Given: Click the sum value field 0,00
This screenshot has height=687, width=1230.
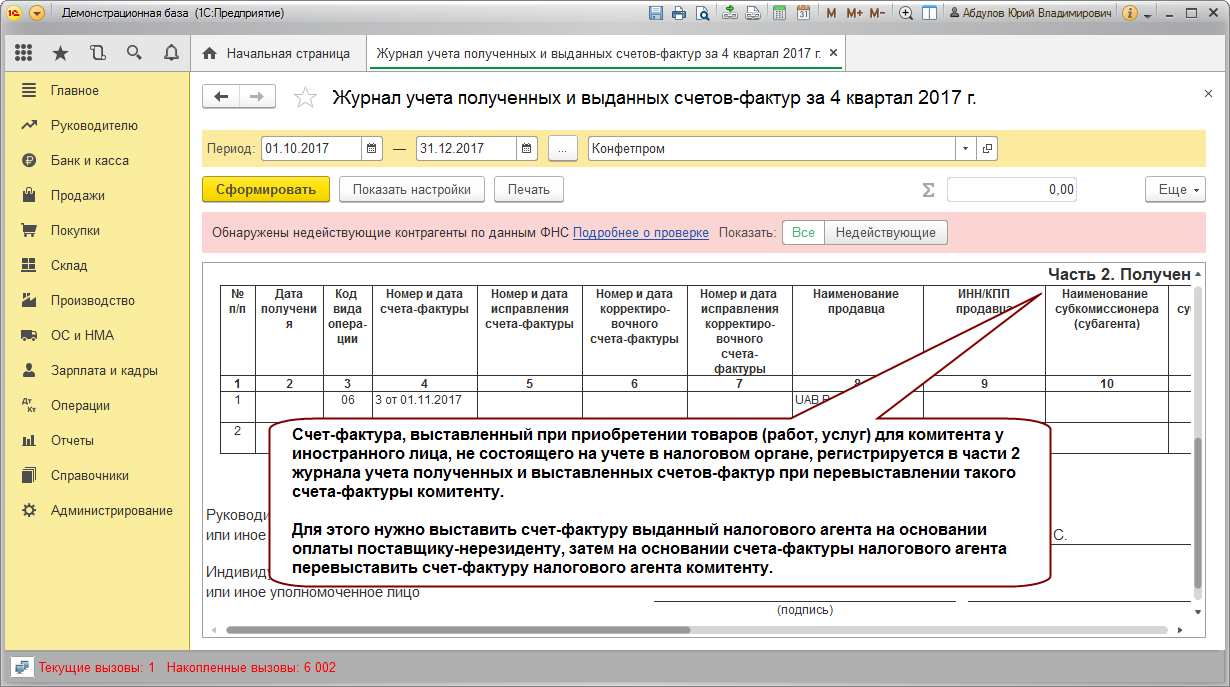Looking at the screenshot, I should click(x=1014, y=189).
